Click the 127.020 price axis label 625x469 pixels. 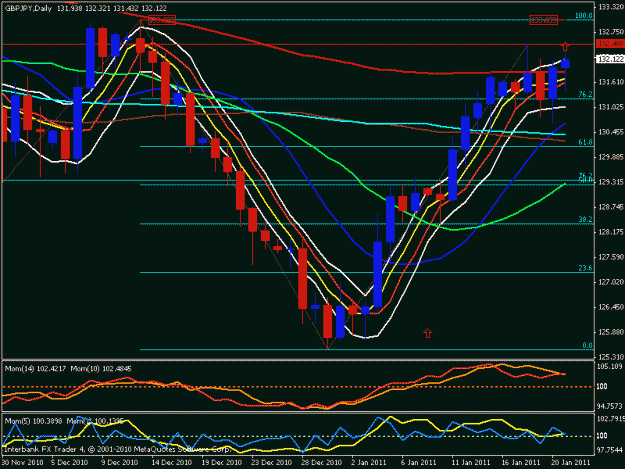pos(611,282)
